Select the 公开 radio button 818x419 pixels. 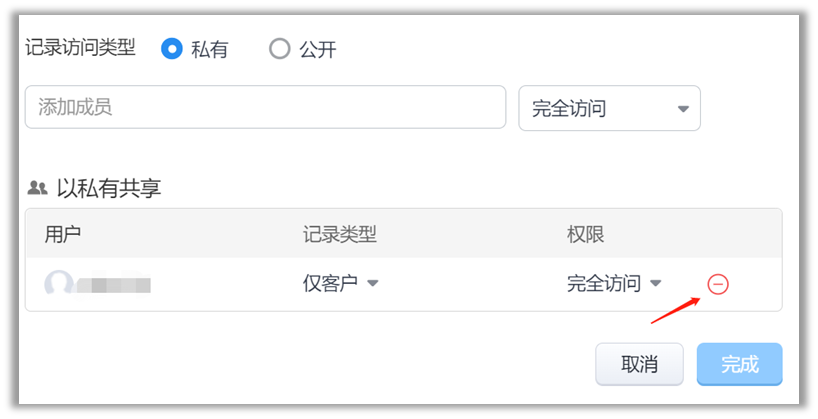click(280, 49)
